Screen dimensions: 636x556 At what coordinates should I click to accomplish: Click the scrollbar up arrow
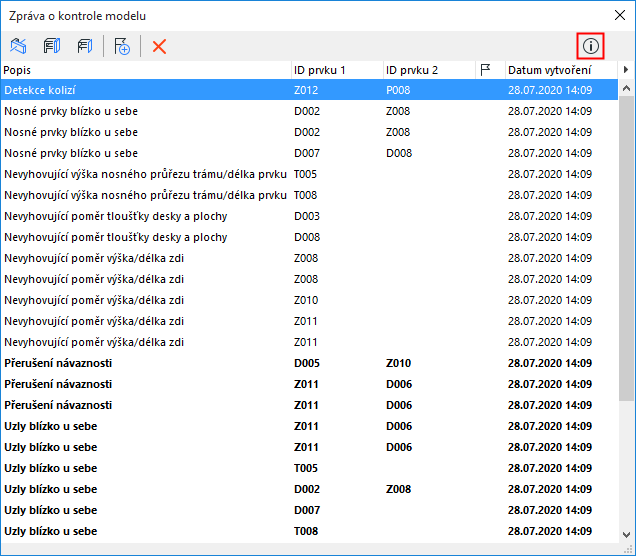point(627,88)
